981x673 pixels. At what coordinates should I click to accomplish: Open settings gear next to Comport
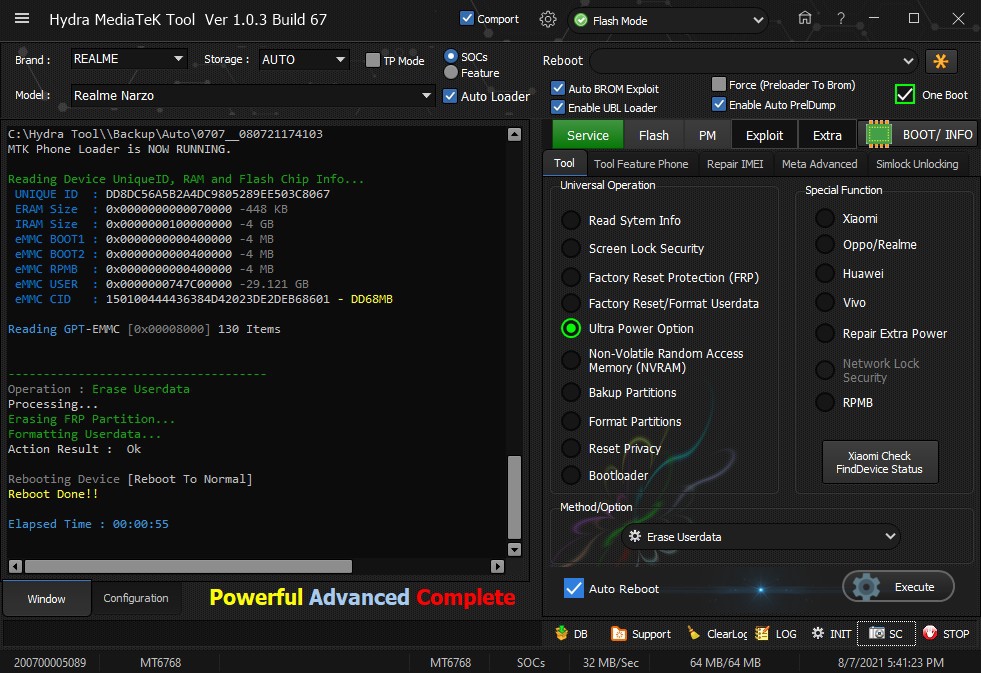pyautogui.click(x=547, y=19)
